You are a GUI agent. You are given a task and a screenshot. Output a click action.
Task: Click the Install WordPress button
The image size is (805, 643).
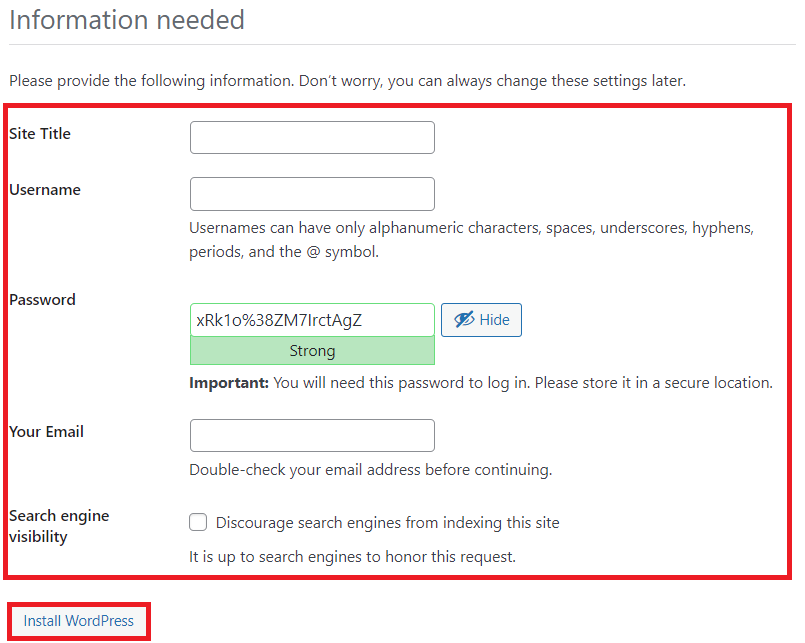78,620
